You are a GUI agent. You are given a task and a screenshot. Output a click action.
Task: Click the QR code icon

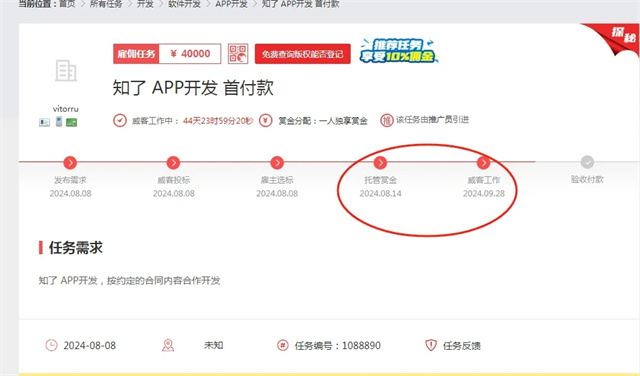pos(238,53)
